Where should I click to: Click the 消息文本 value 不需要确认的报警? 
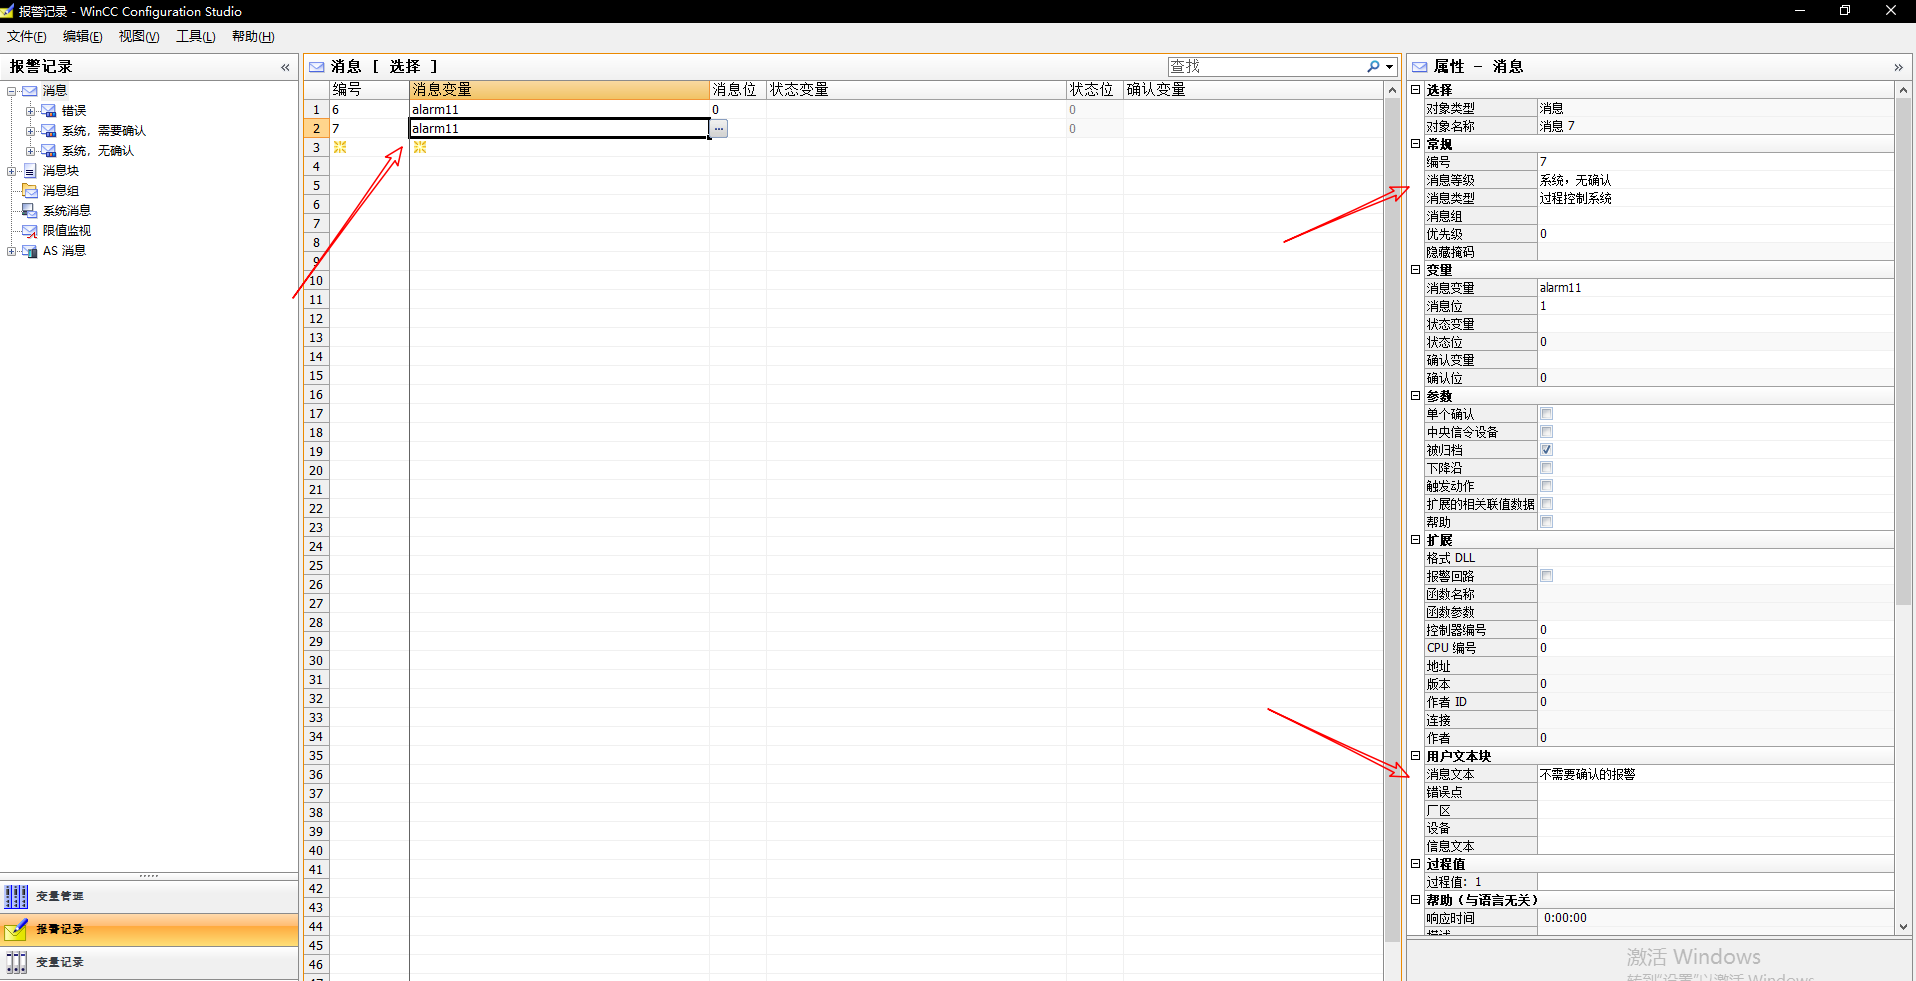1587,774
